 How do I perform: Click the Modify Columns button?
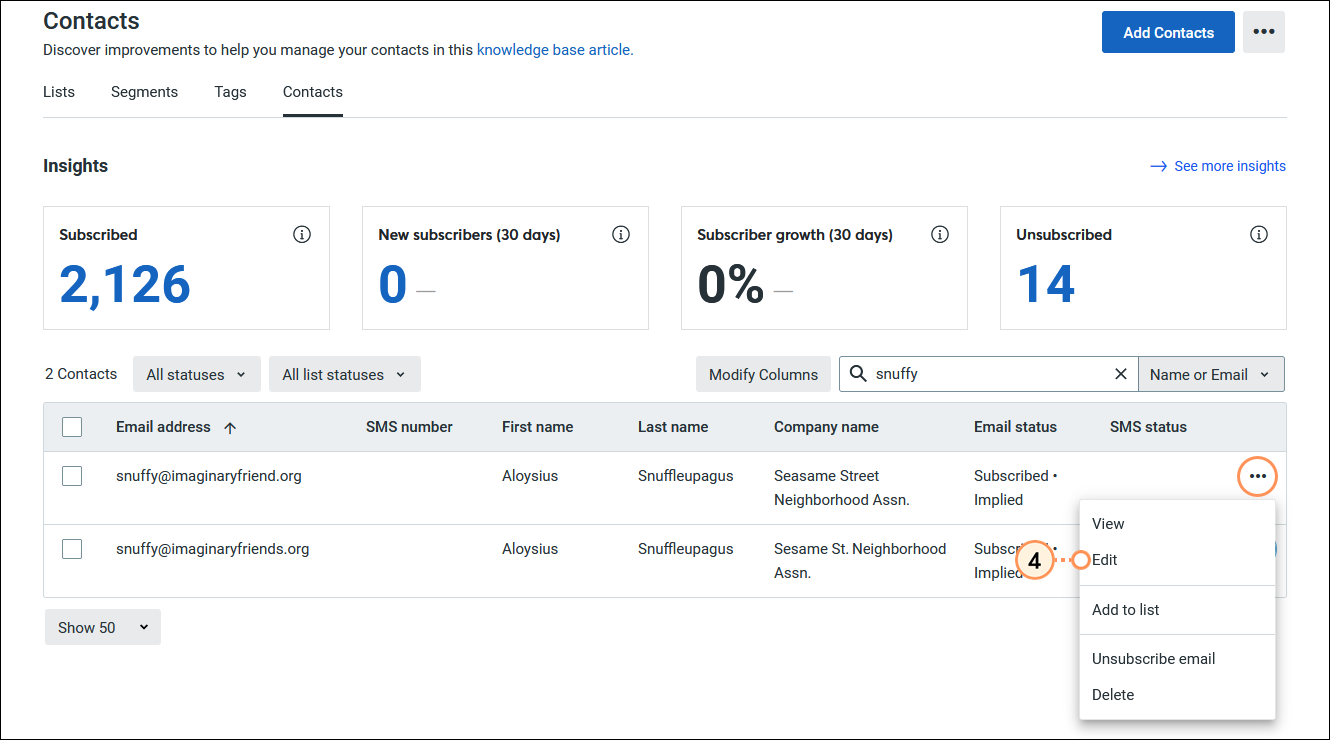coord(763,374)
